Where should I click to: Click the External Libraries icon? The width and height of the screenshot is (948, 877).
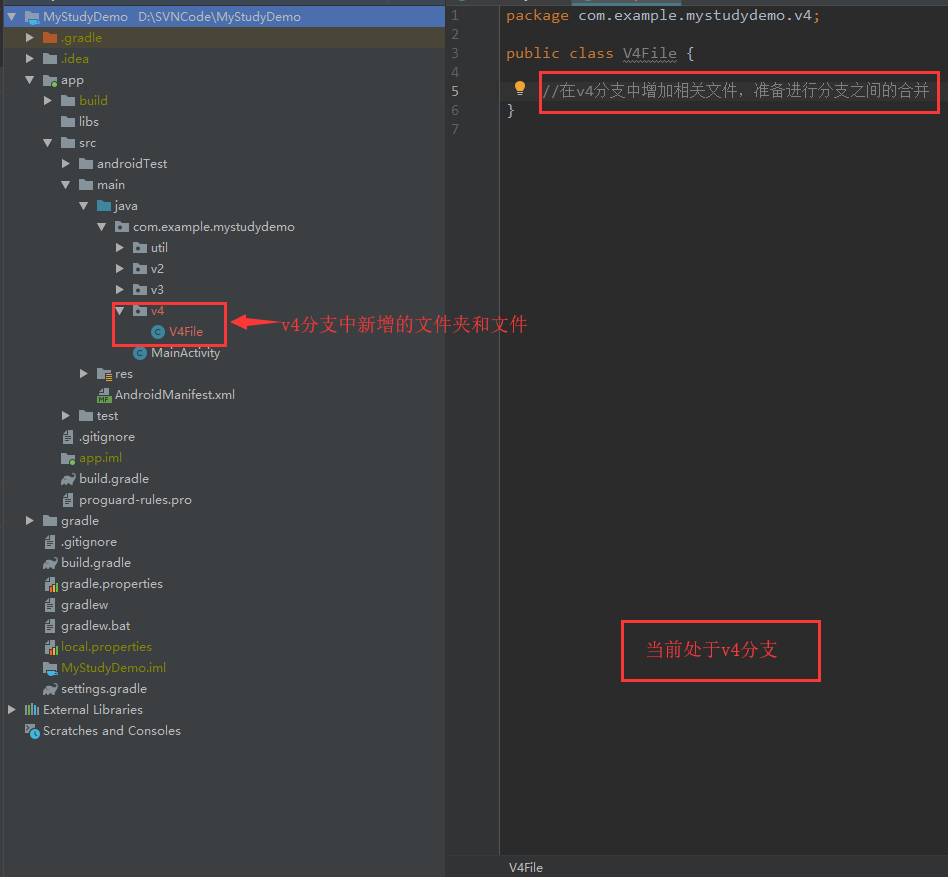pos(32,710)
